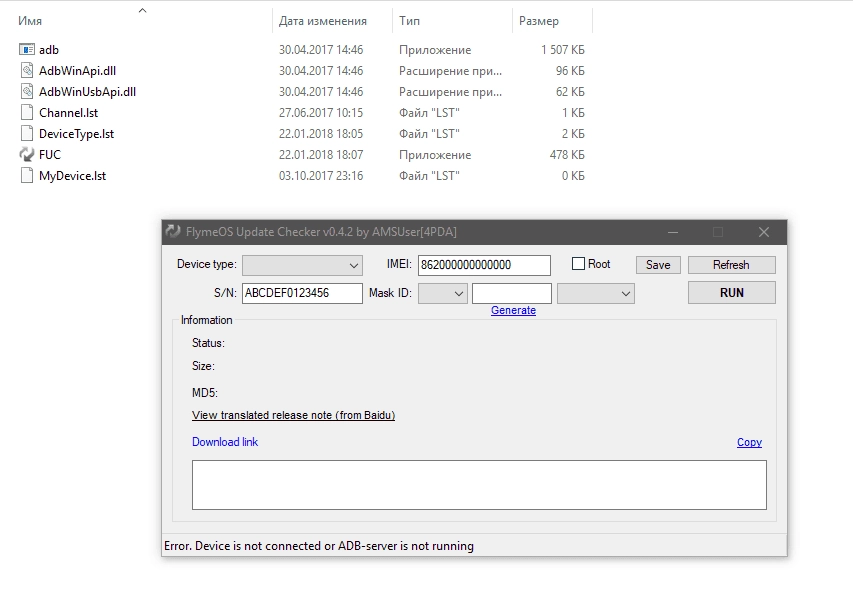Select the adb file name
Image resolution: width=853 pixels, height=595 pixels.
coord(49,49)
